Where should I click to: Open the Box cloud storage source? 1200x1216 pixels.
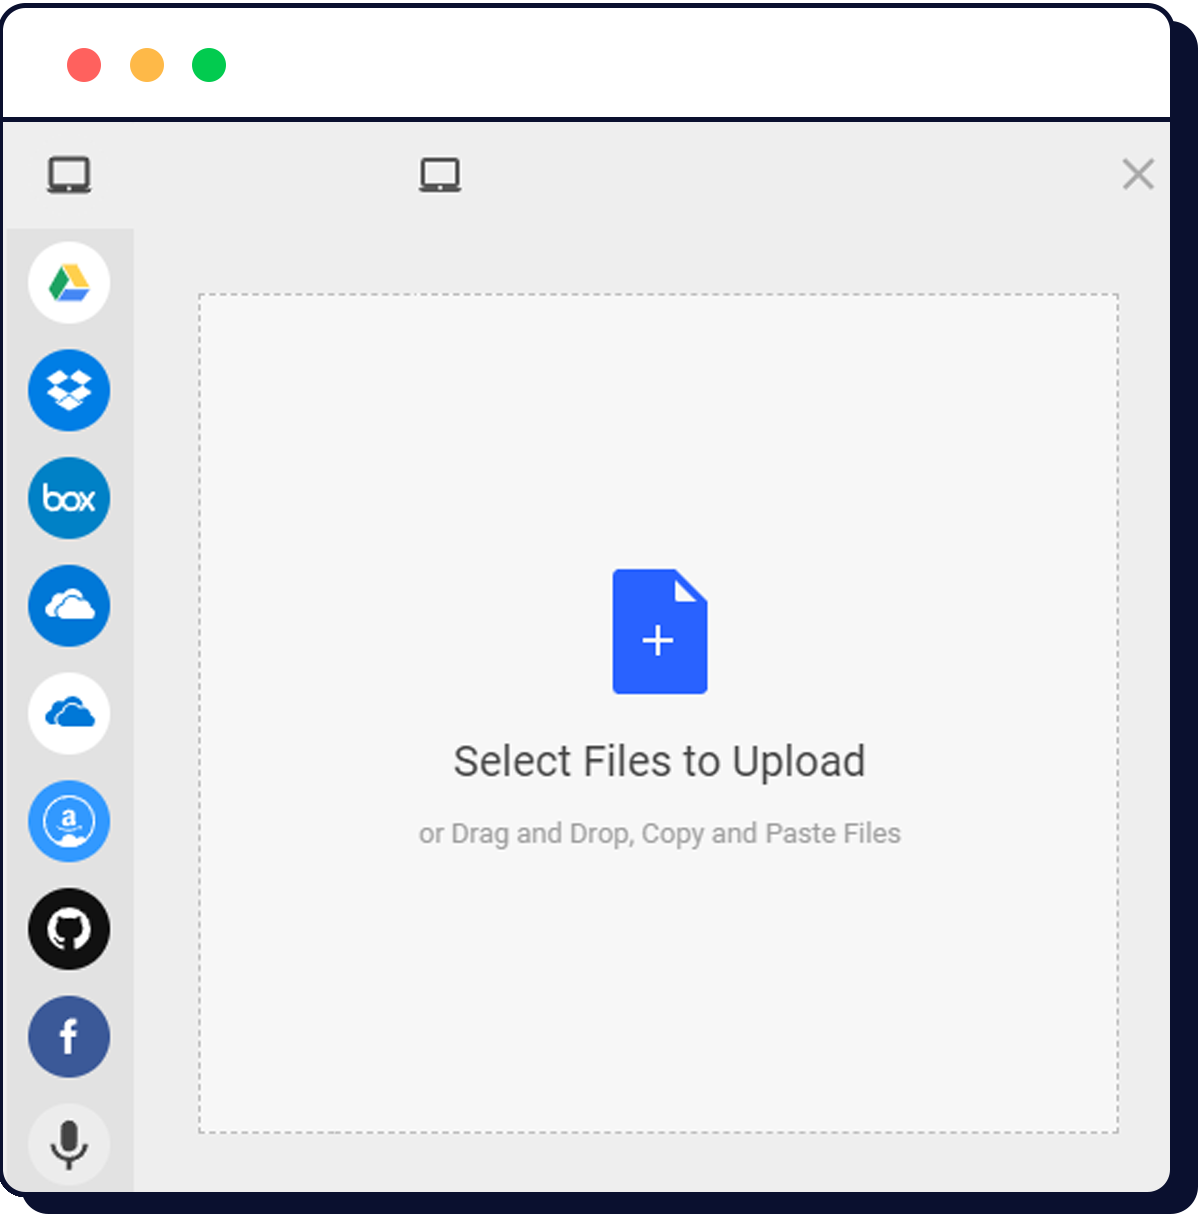(x=68, y=498)
